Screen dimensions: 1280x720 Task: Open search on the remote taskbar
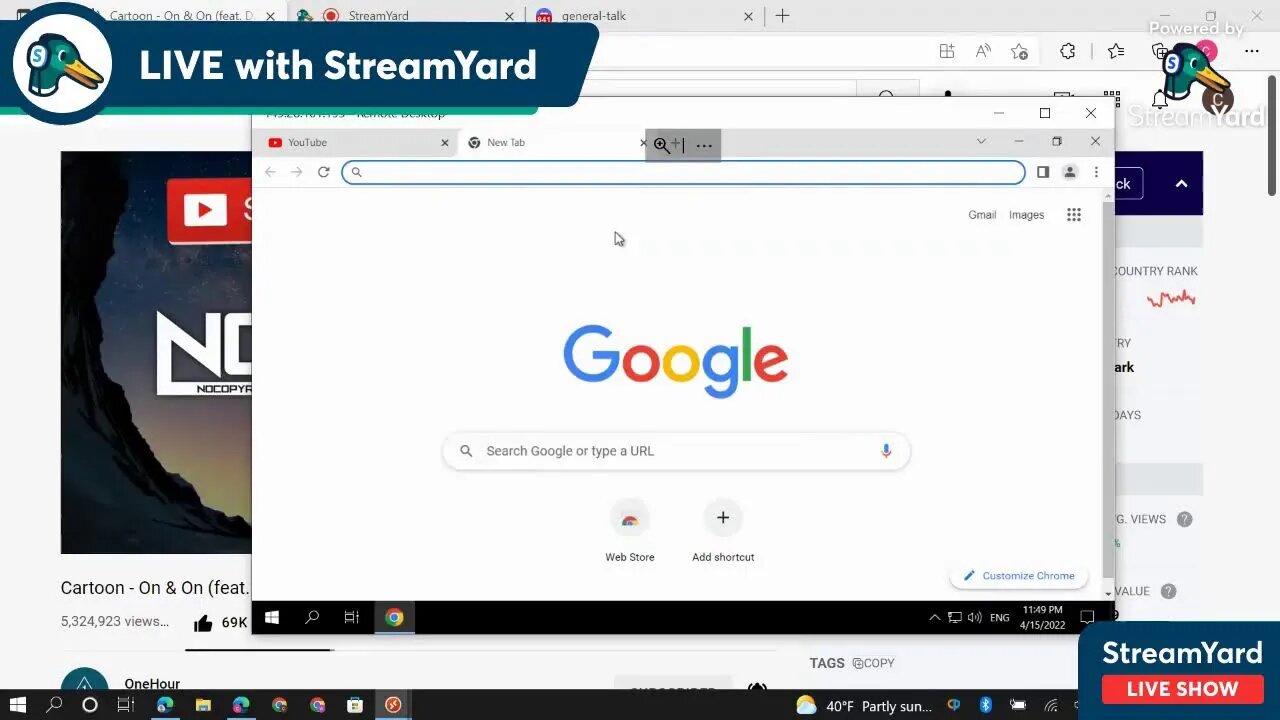(312, 618)
